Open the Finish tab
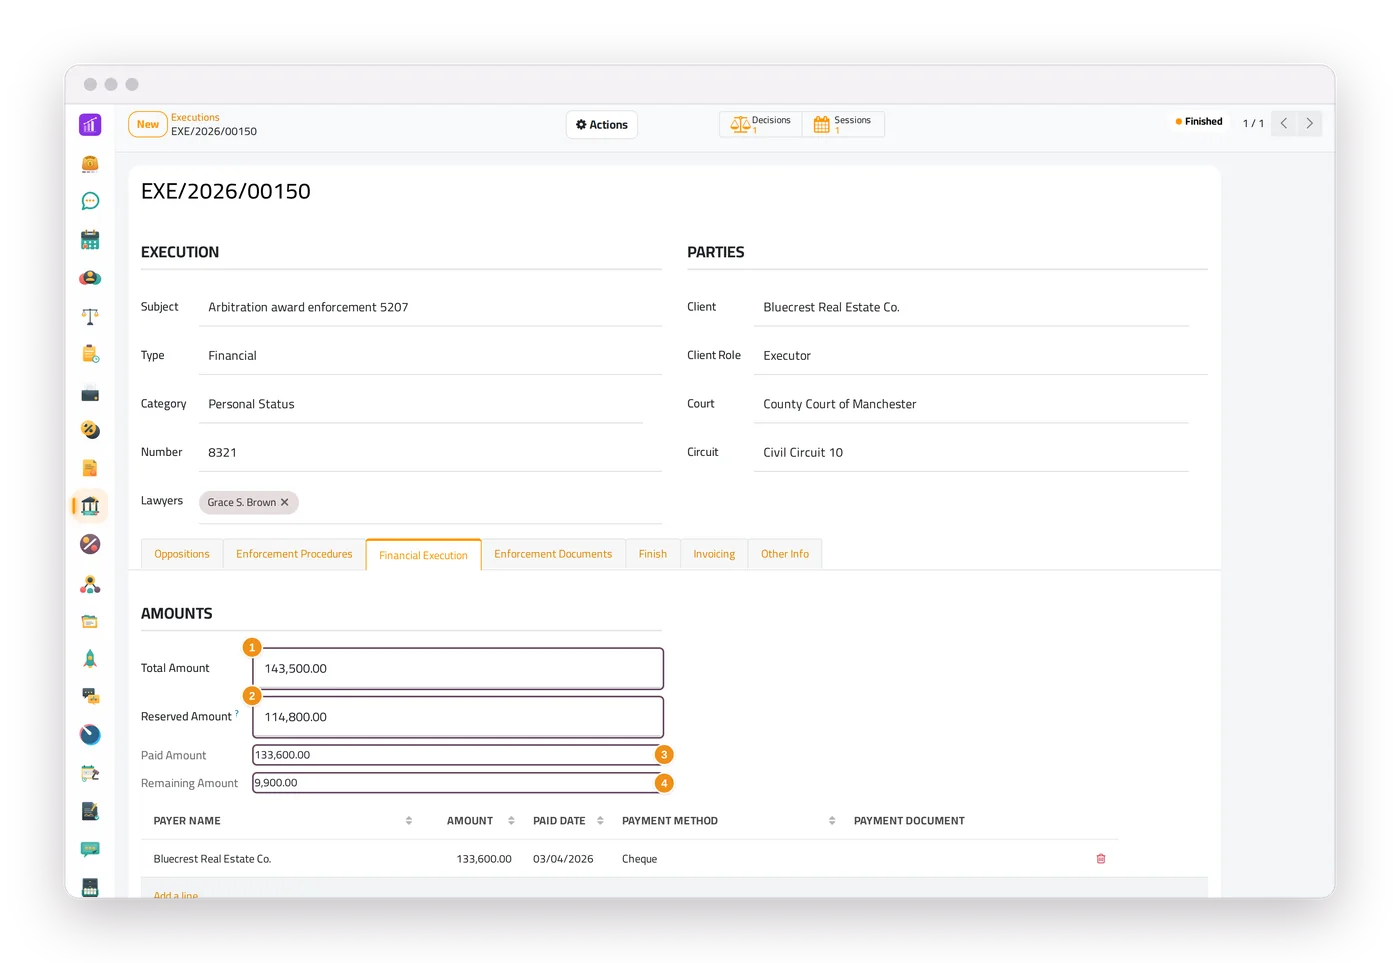Image resolution: width=1400 pixels, height=963 pixels. click(x=653, y=554)
